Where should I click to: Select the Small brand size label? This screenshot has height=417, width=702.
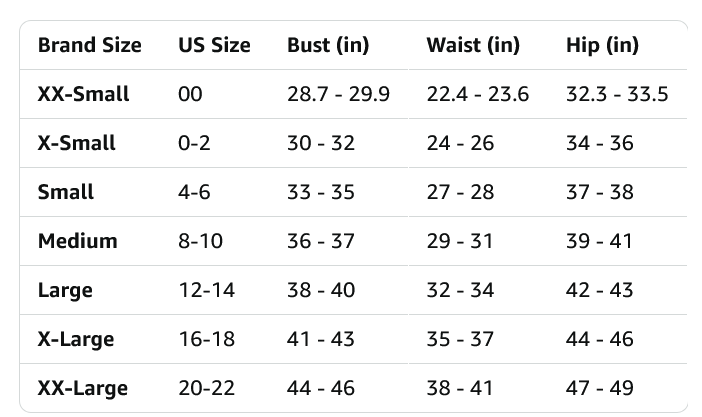tap(65, 192)
